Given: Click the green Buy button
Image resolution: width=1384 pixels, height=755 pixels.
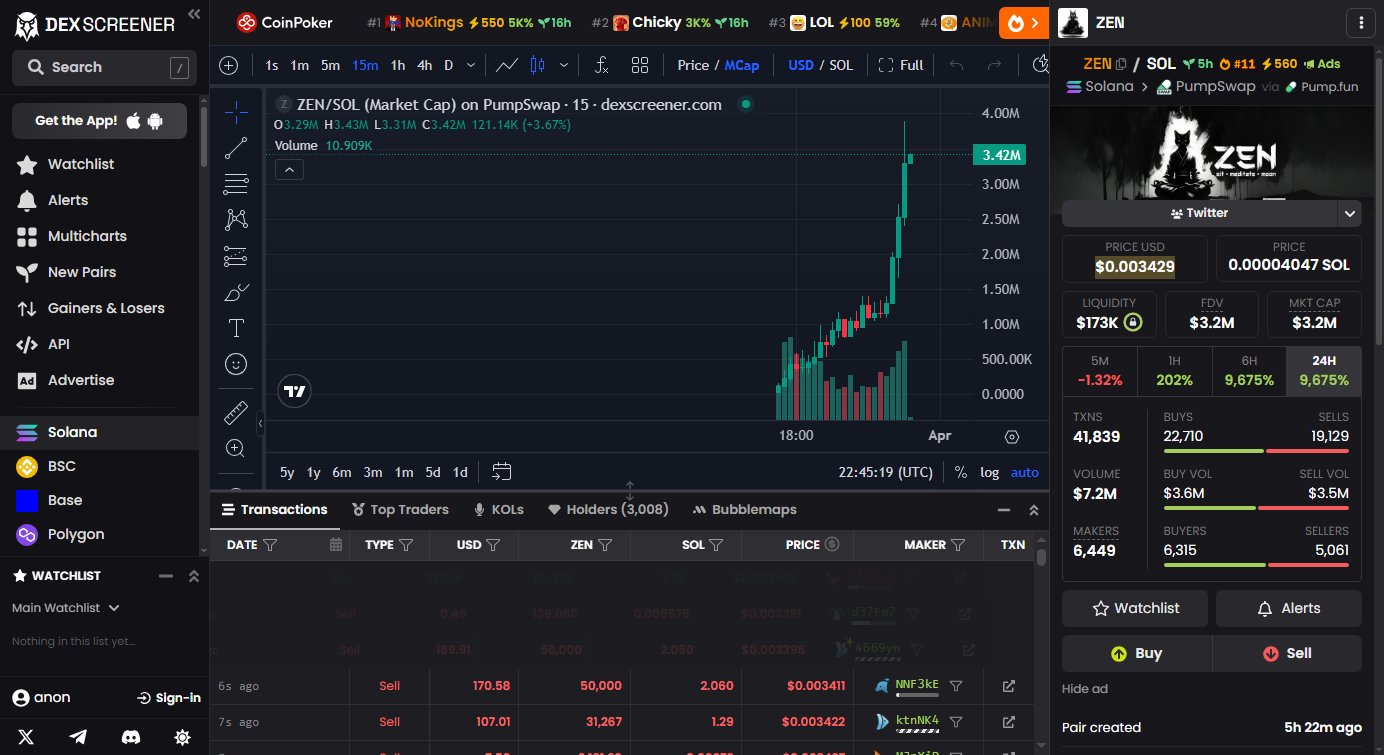Looking at the screenshot, I should pos(1137,653).
